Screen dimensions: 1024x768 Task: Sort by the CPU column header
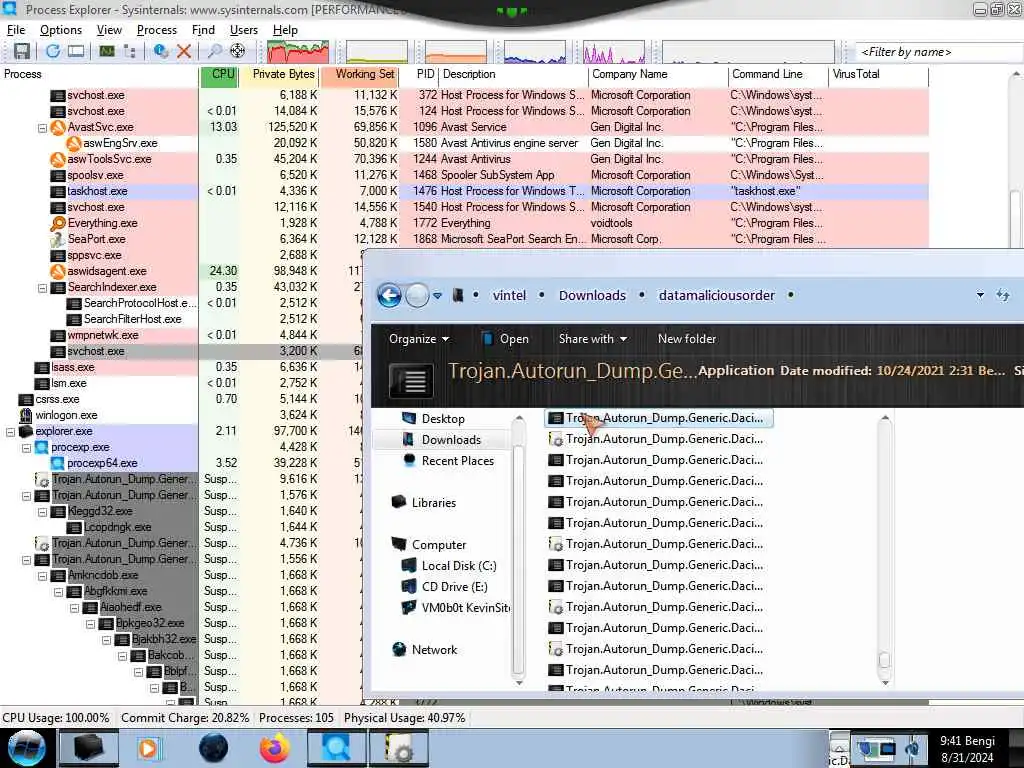218,74
